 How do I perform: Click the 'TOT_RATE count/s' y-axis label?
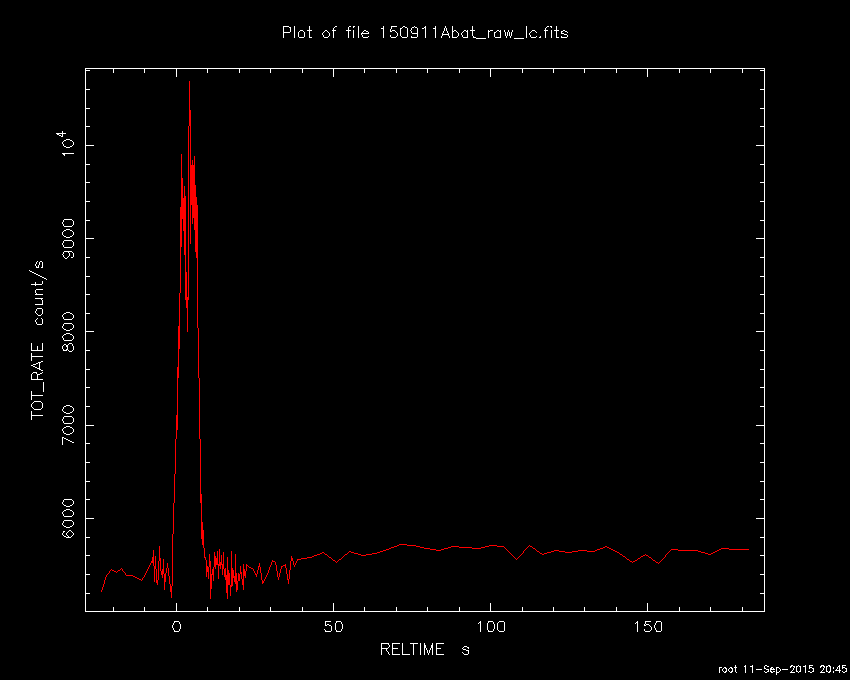38,340
